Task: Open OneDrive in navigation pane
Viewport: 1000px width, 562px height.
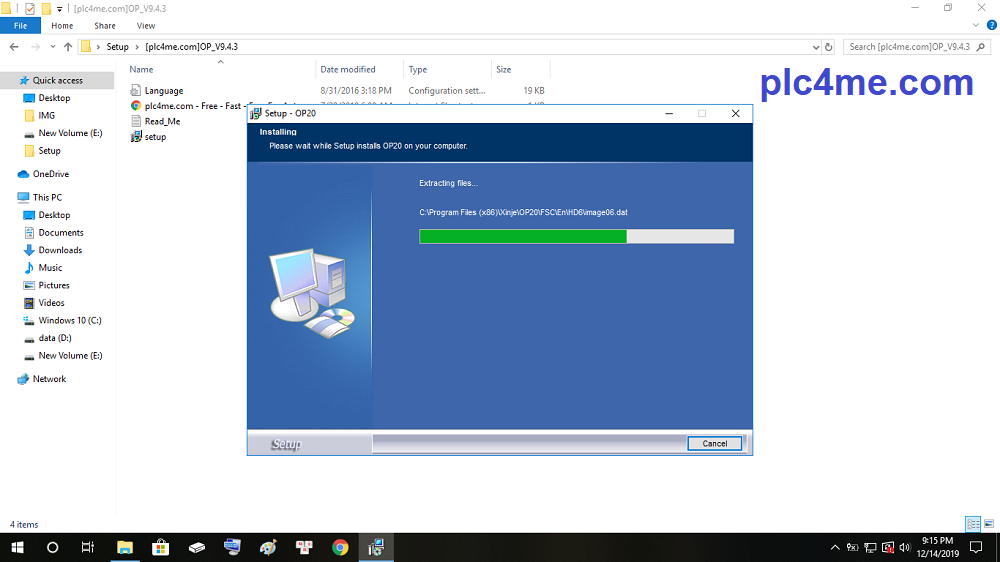Action: [50, 174]
